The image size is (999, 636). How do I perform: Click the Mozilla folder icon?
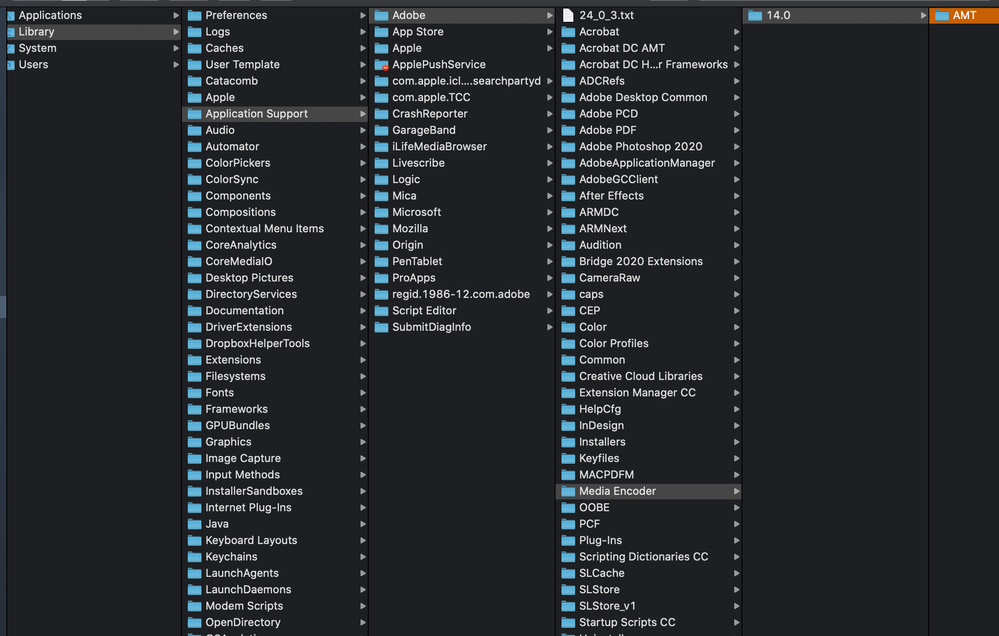[382, 229]
